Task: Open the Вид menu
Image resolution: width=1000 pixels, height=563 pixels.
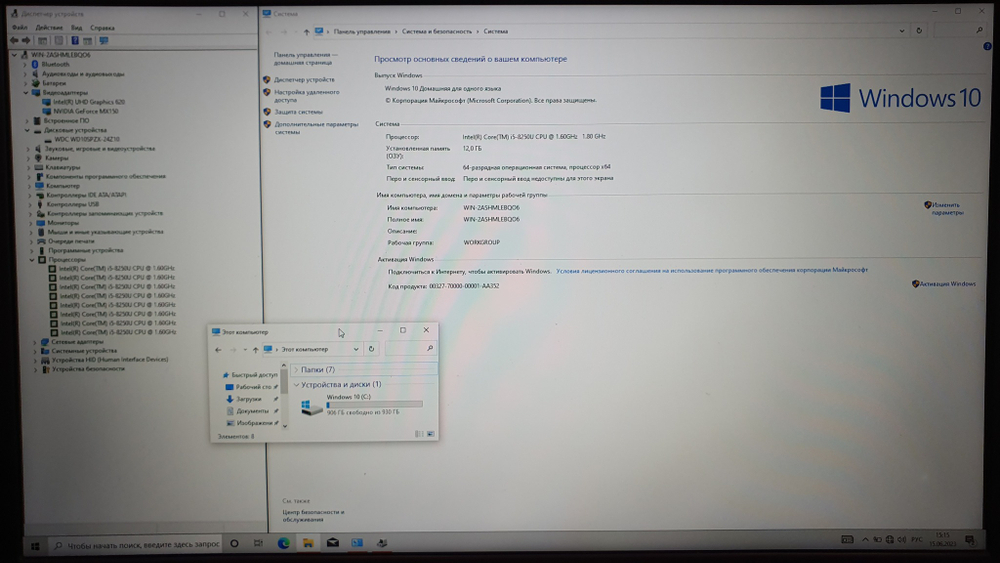Action: point(77,27)
